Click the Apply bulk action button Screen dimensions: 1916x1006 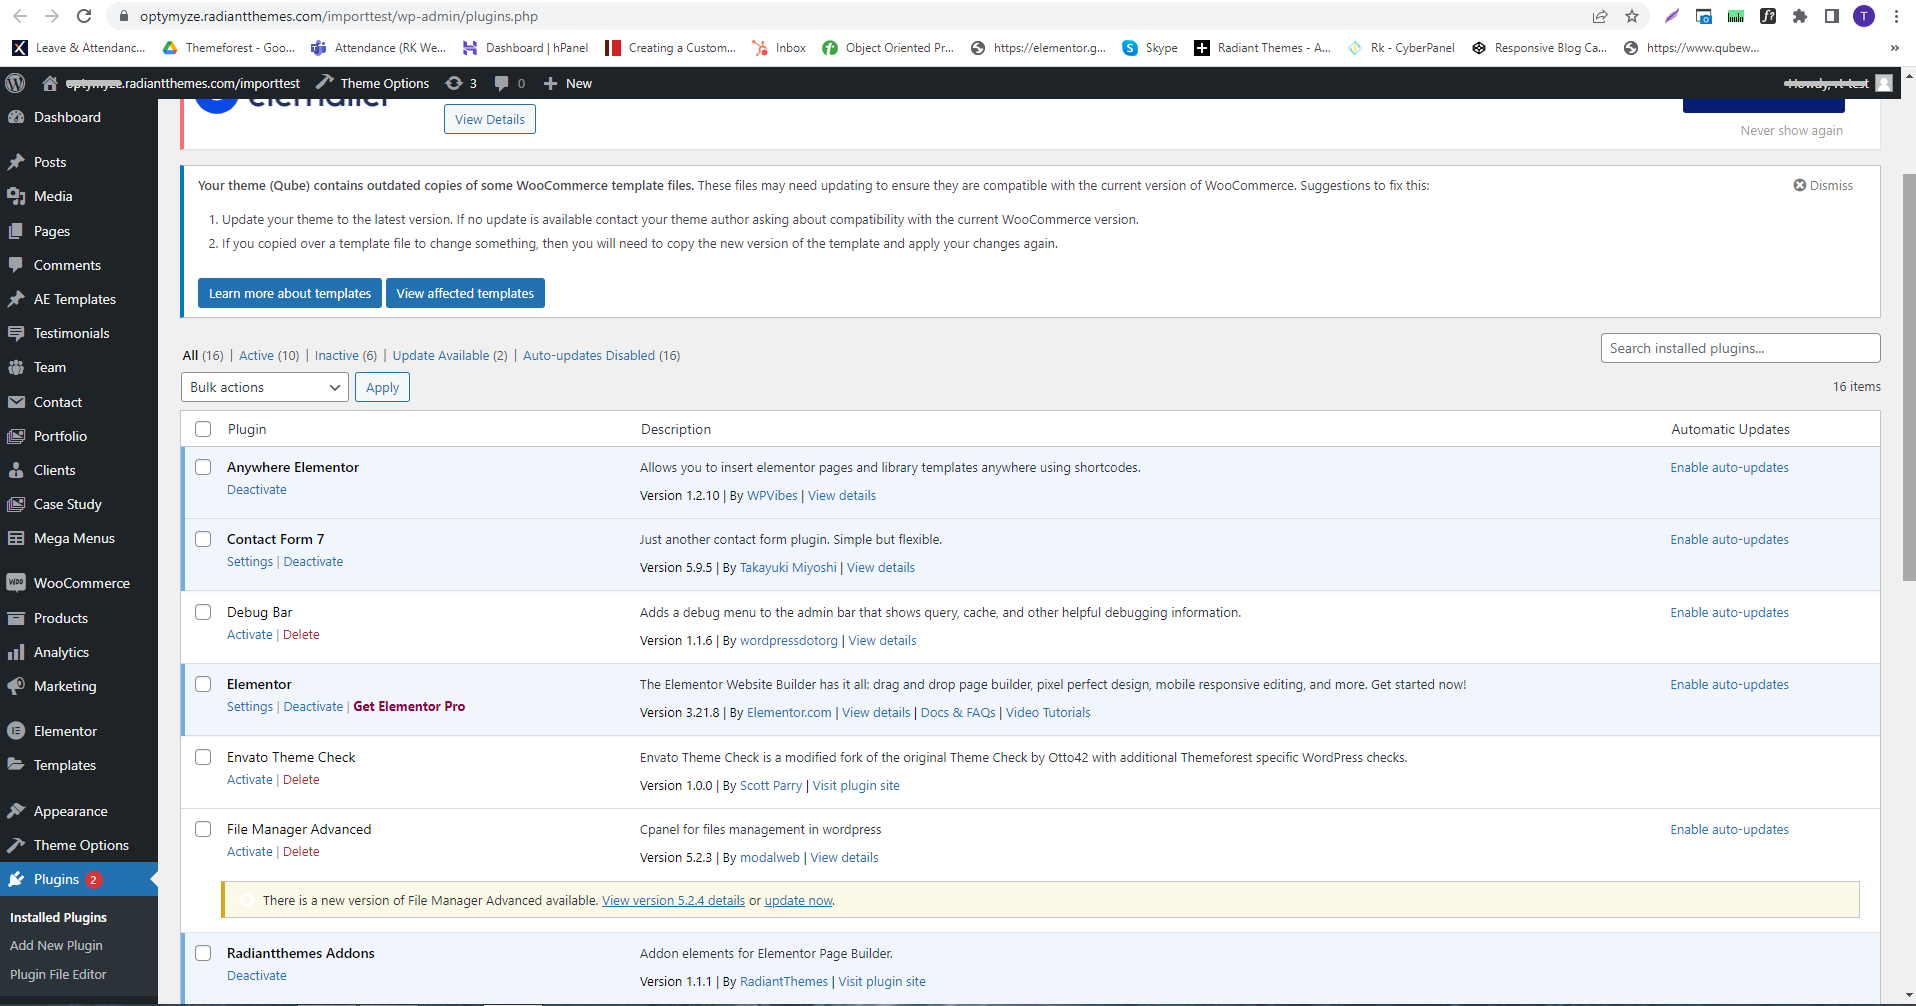[x=382, y=387]
